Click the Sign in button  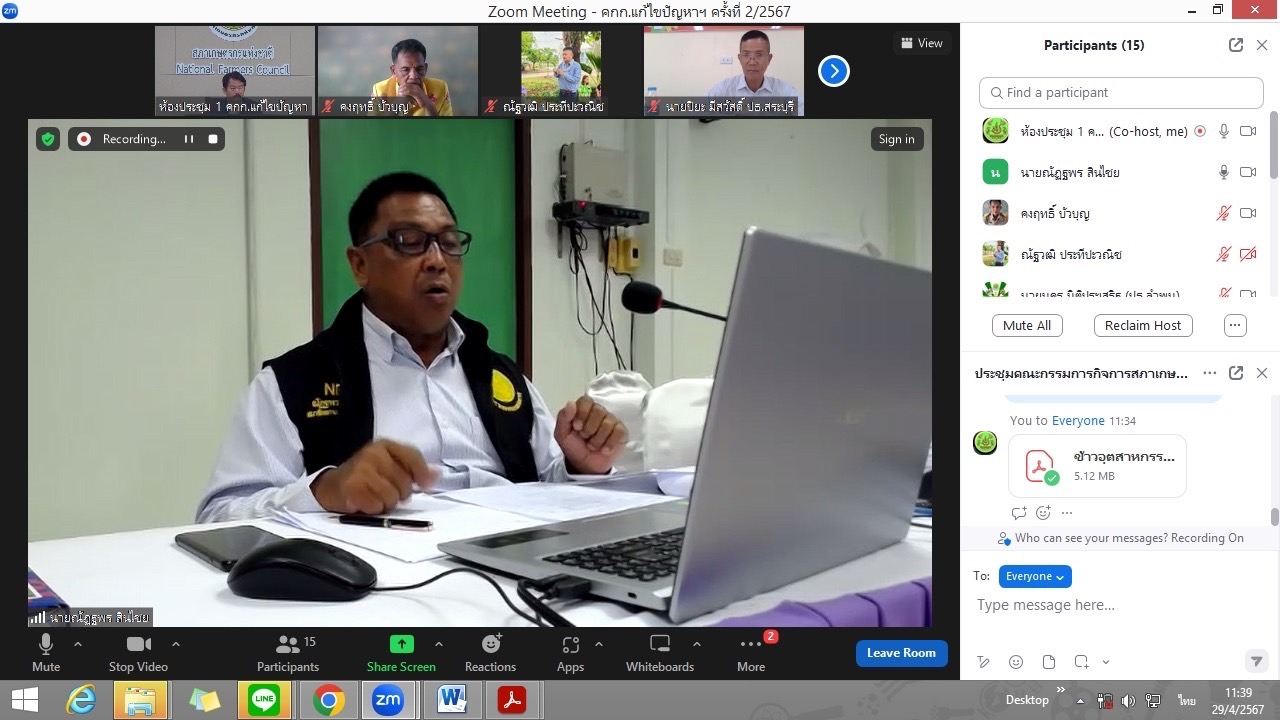(896, 139)
